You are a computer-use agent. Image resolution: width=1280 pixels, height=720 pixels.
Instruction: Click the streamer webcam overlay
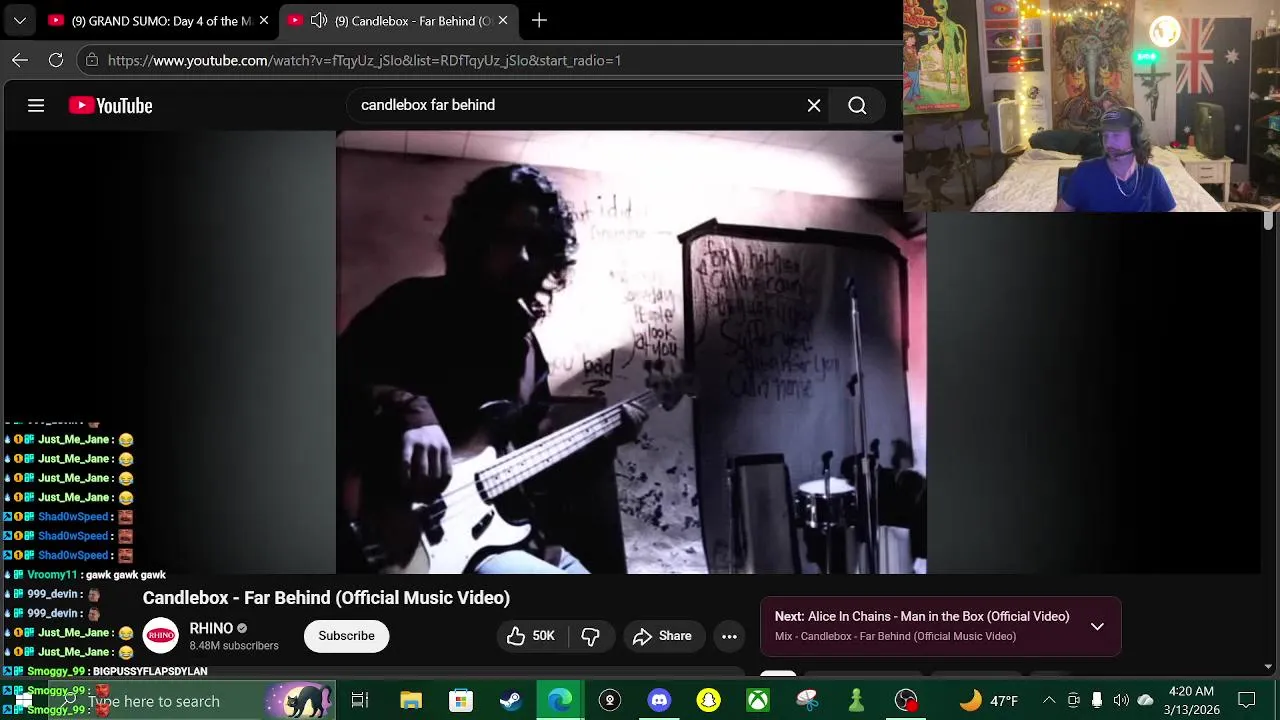coord(1091,106)
